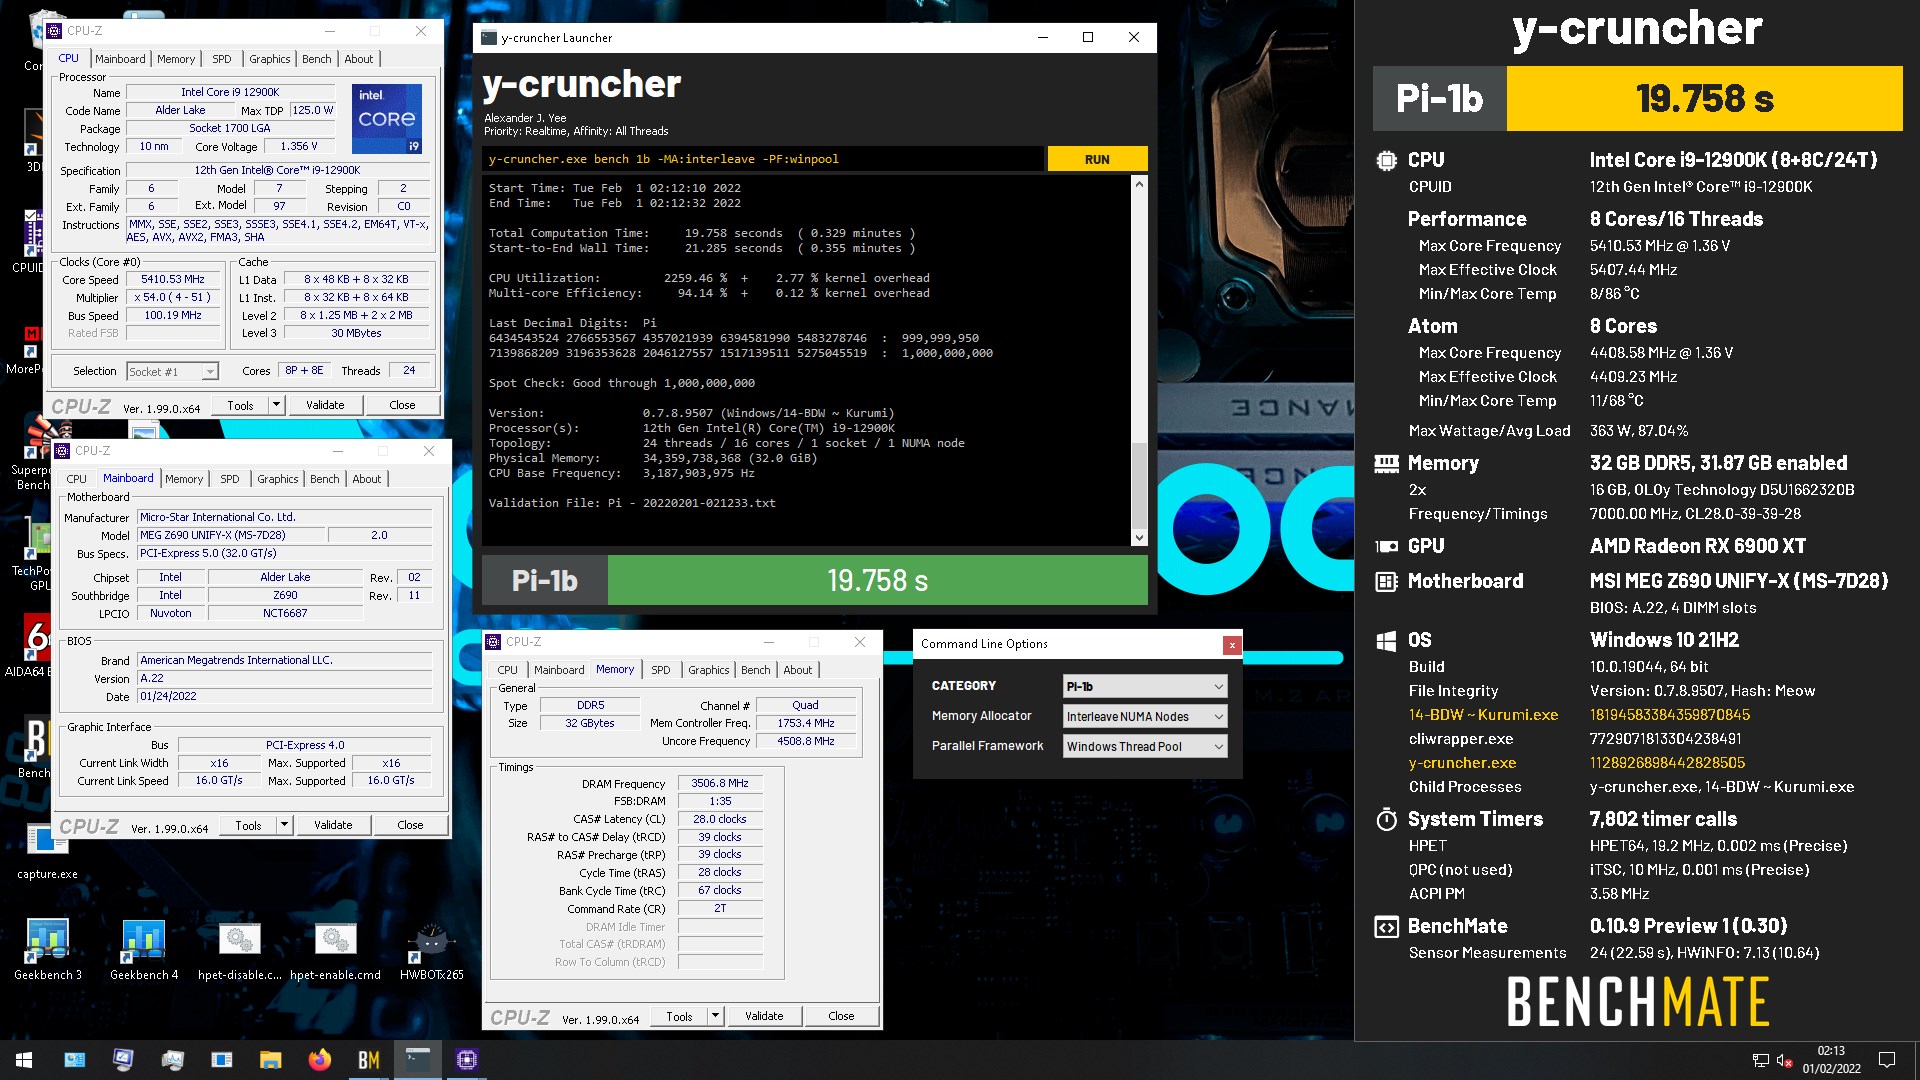The image size is (1920, 1080).
Task: Click the BenchMate CPU chip icon
Action: (x=1386, y=160)
